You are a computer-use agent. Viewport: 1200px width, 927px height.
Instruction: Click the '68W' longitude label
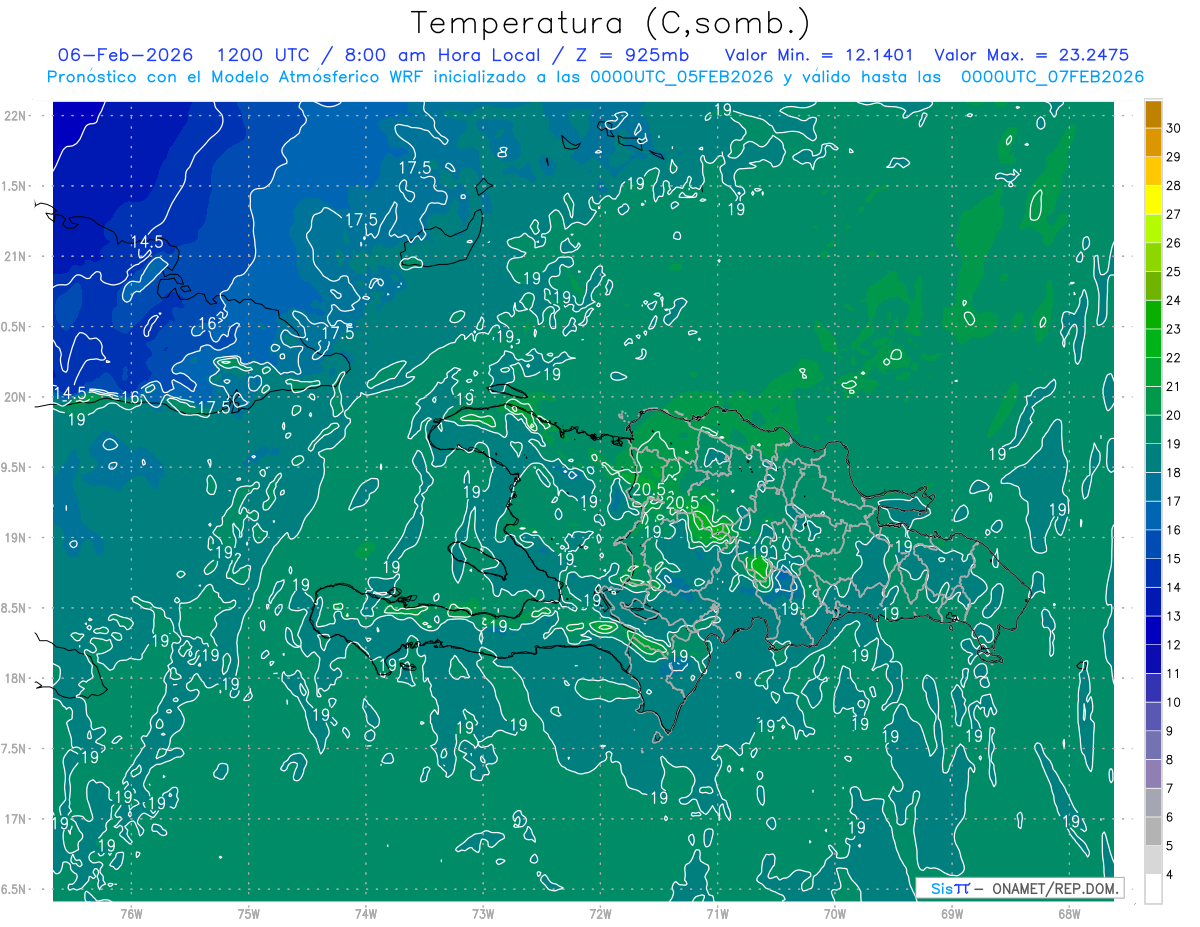(1069, 913)
